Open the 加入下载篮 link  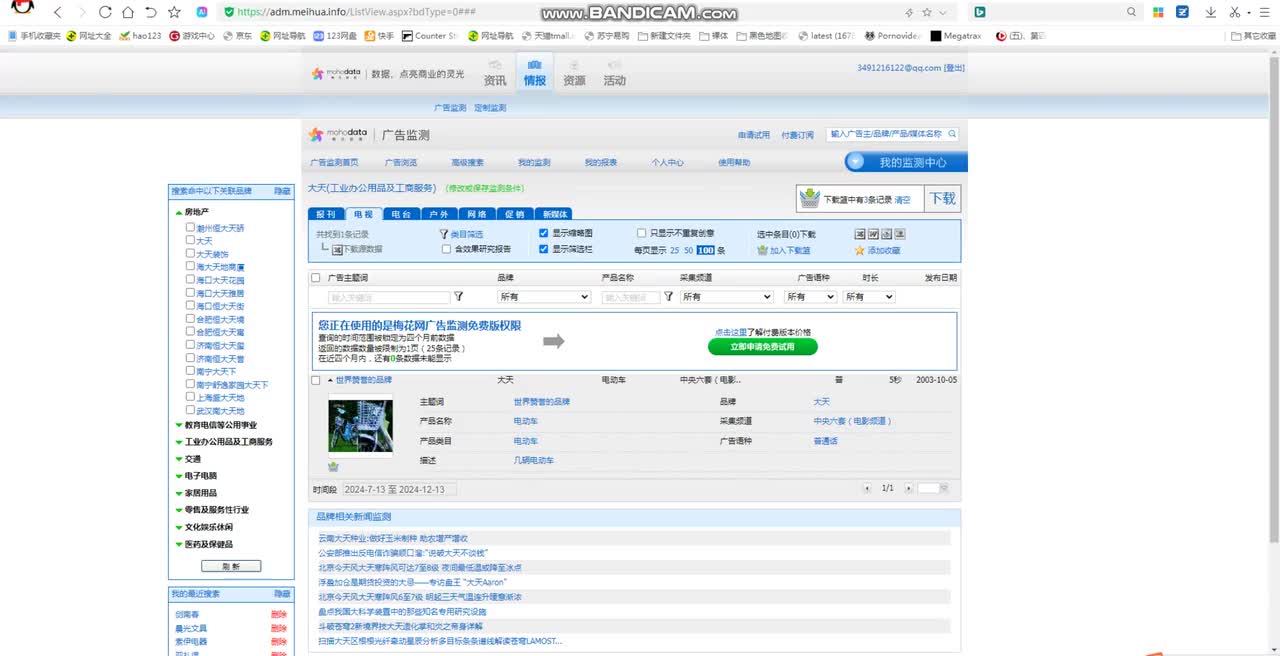790,250
